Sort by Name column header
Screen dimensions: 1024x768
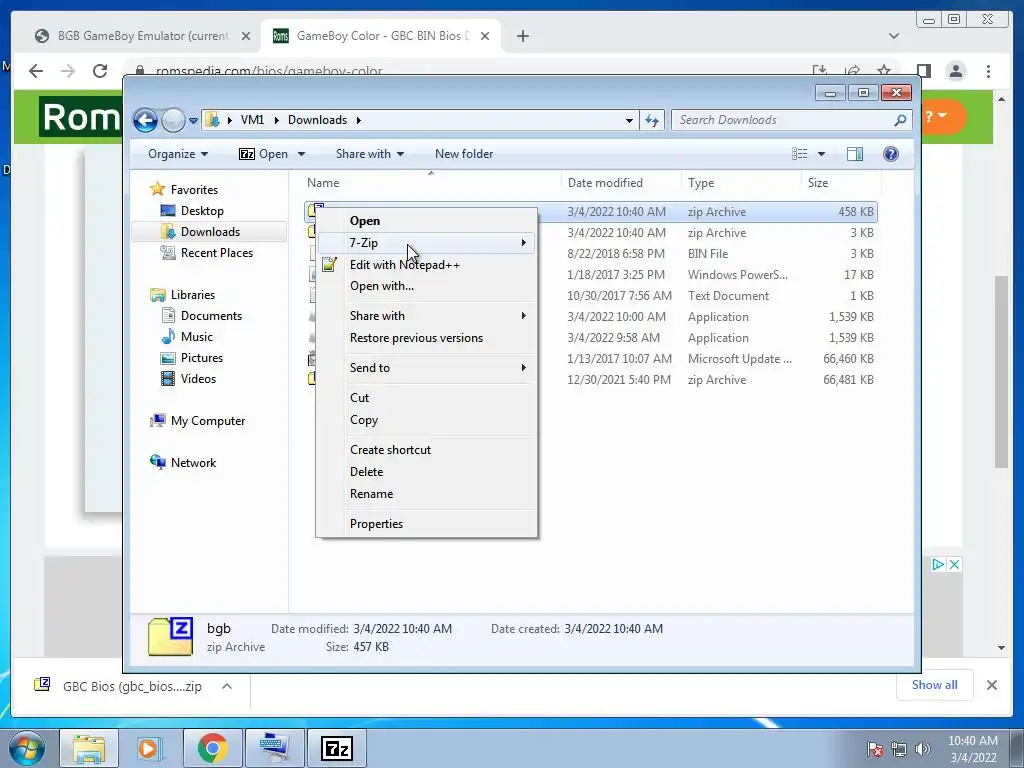coord(431,184)
